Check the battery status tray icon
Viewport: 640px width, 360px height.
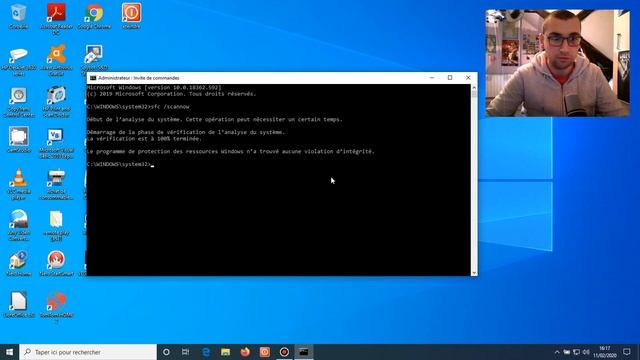click(567, 352)
